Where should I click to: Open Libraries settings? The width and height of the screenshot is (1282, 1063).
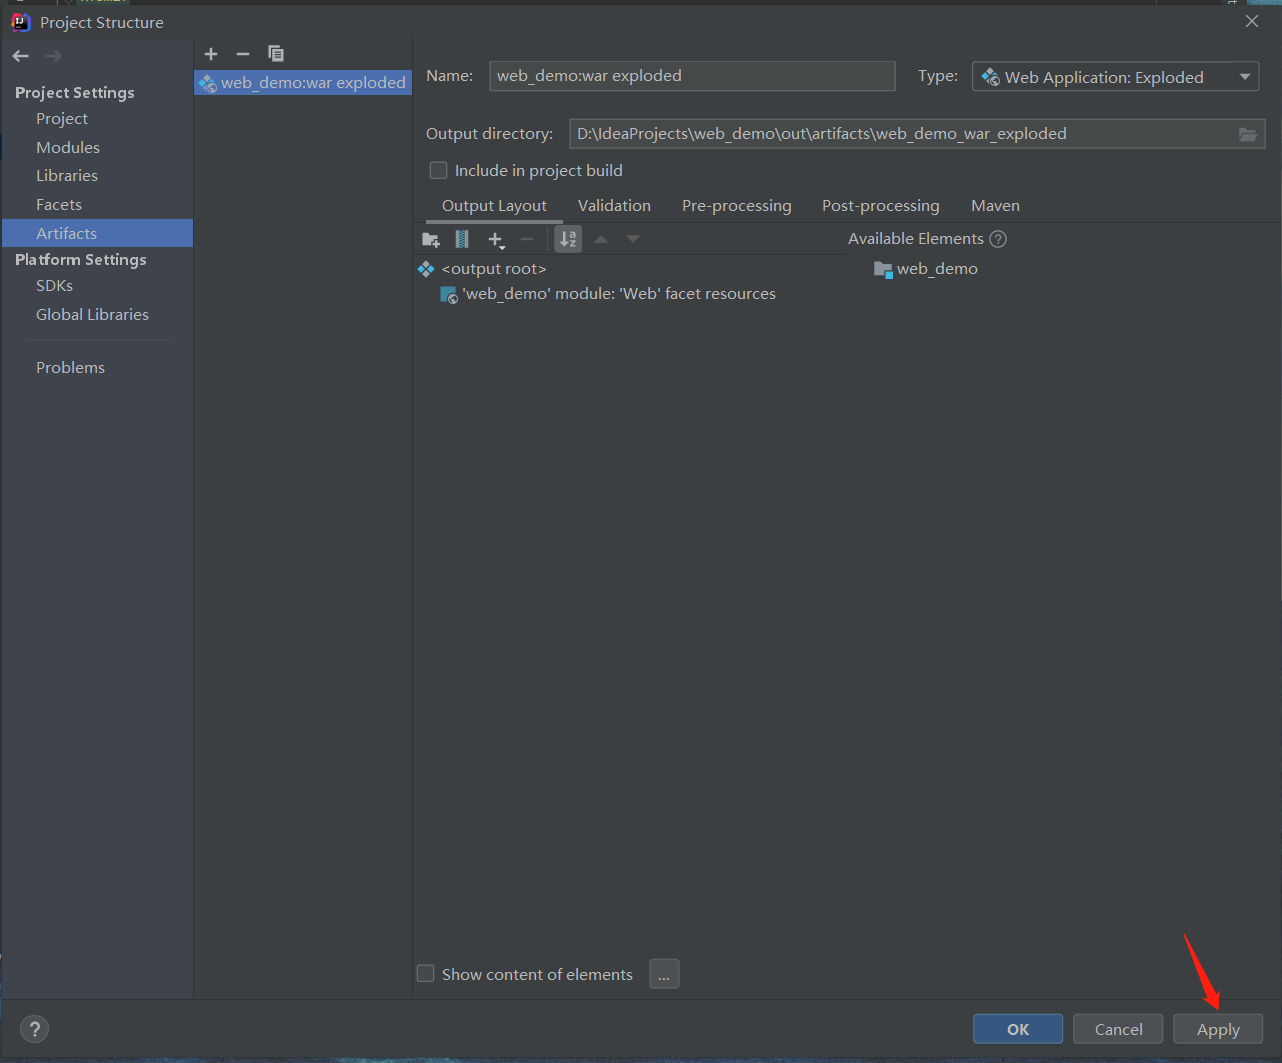[67, 176]
